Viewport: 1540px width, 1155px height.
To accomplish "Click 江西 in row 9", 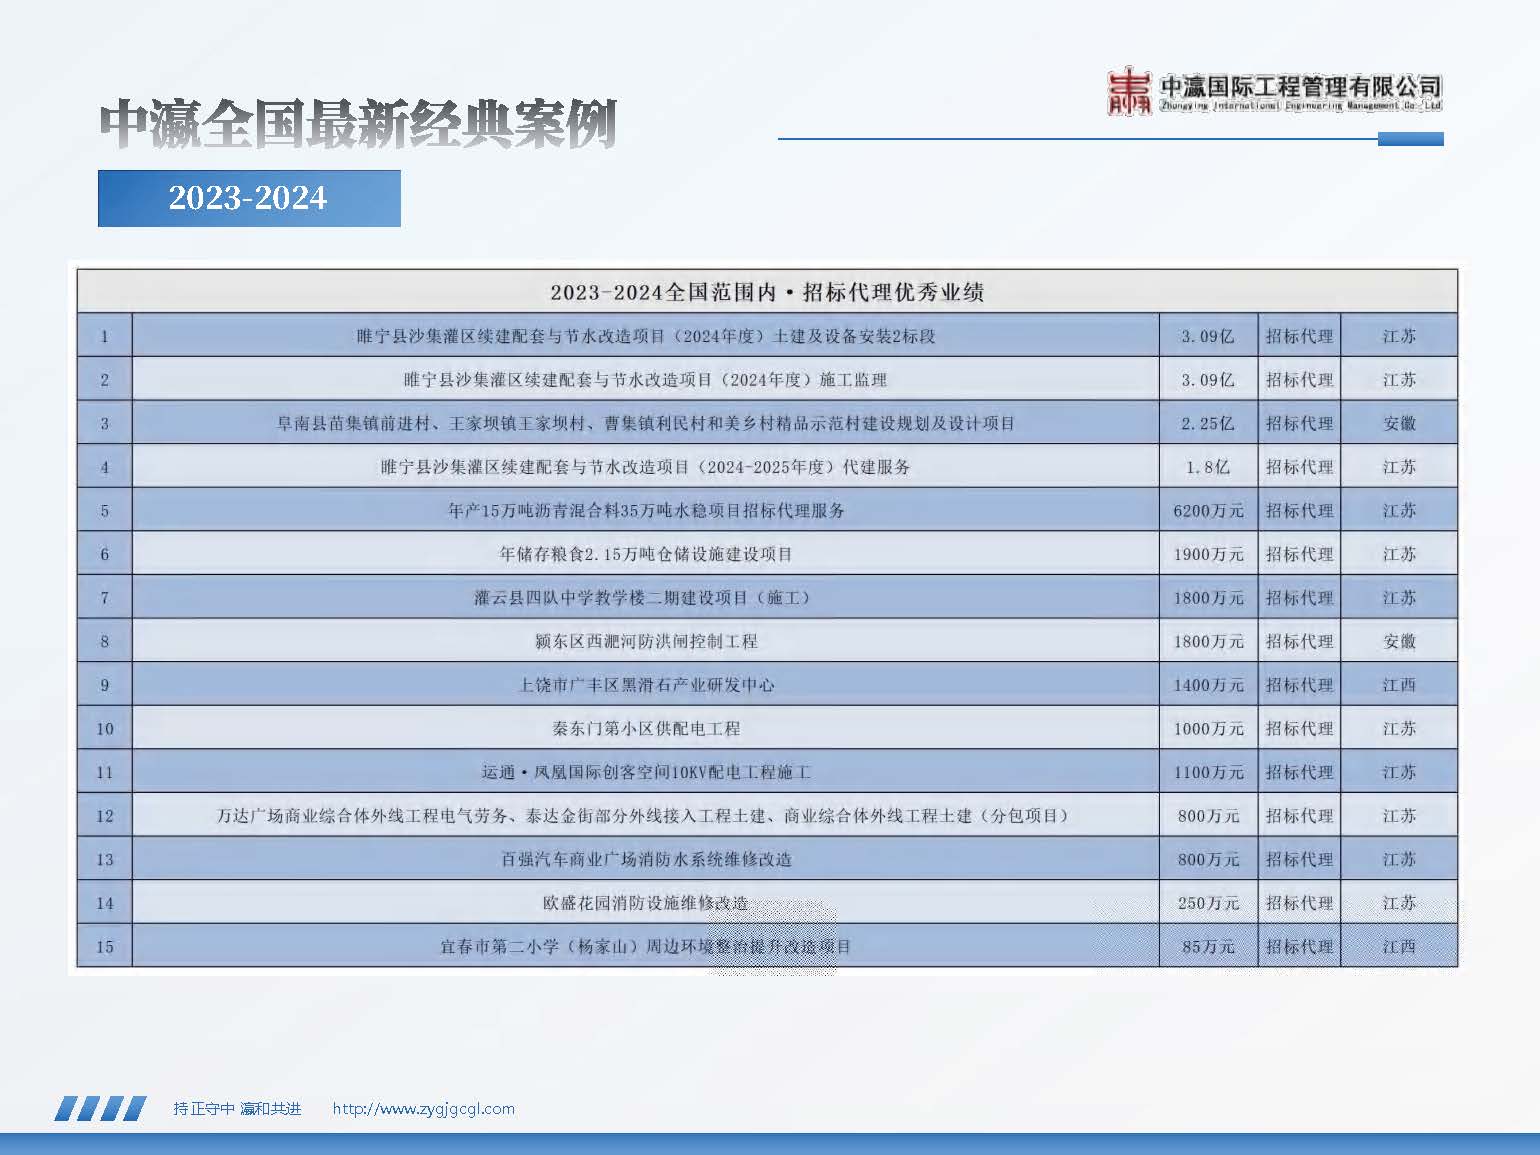I will (1399, 685).
